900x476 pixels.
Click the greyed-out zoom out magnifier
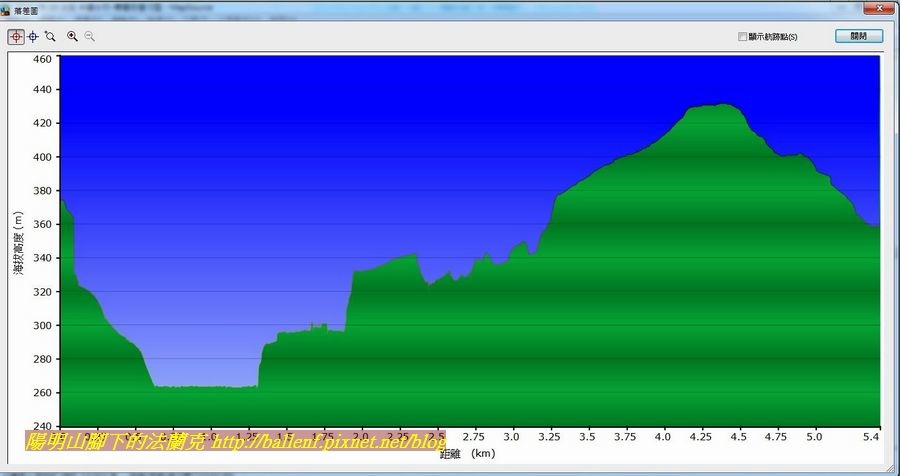pos(90,37)
